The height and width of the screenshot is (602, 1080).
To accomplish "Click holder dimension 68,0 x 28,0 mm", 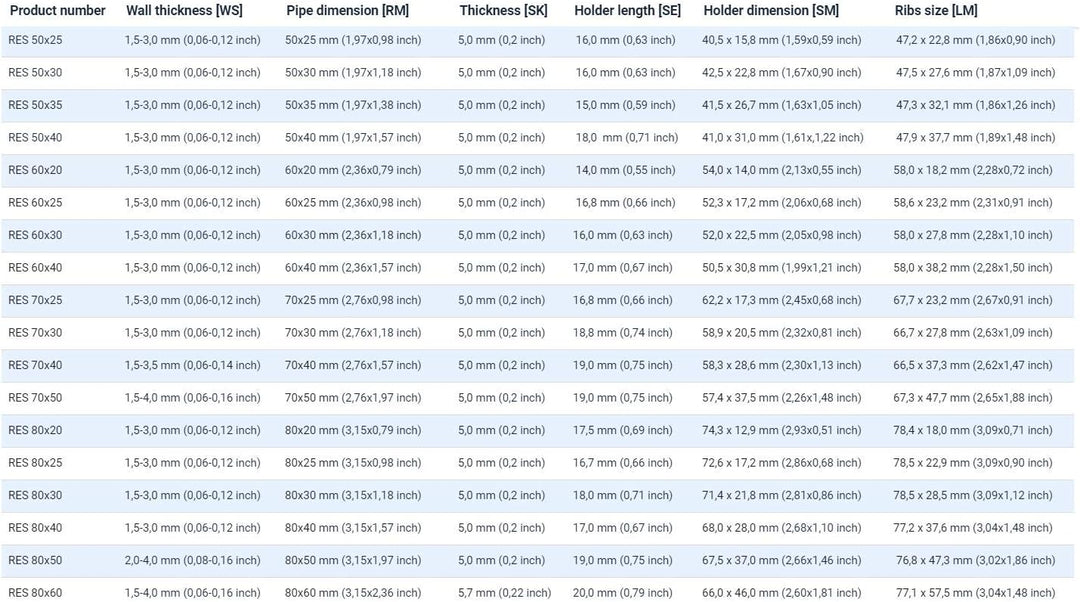I will [782, 528].
